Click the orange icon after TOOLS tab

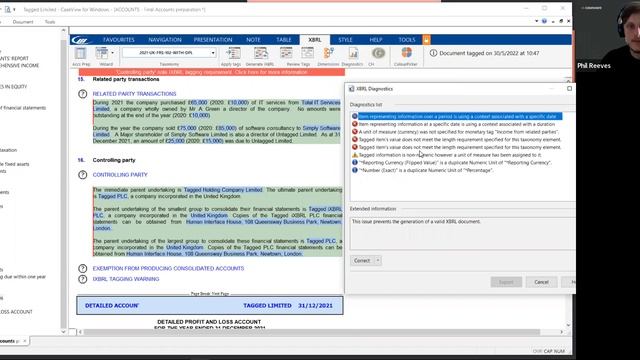coord(426,40)
